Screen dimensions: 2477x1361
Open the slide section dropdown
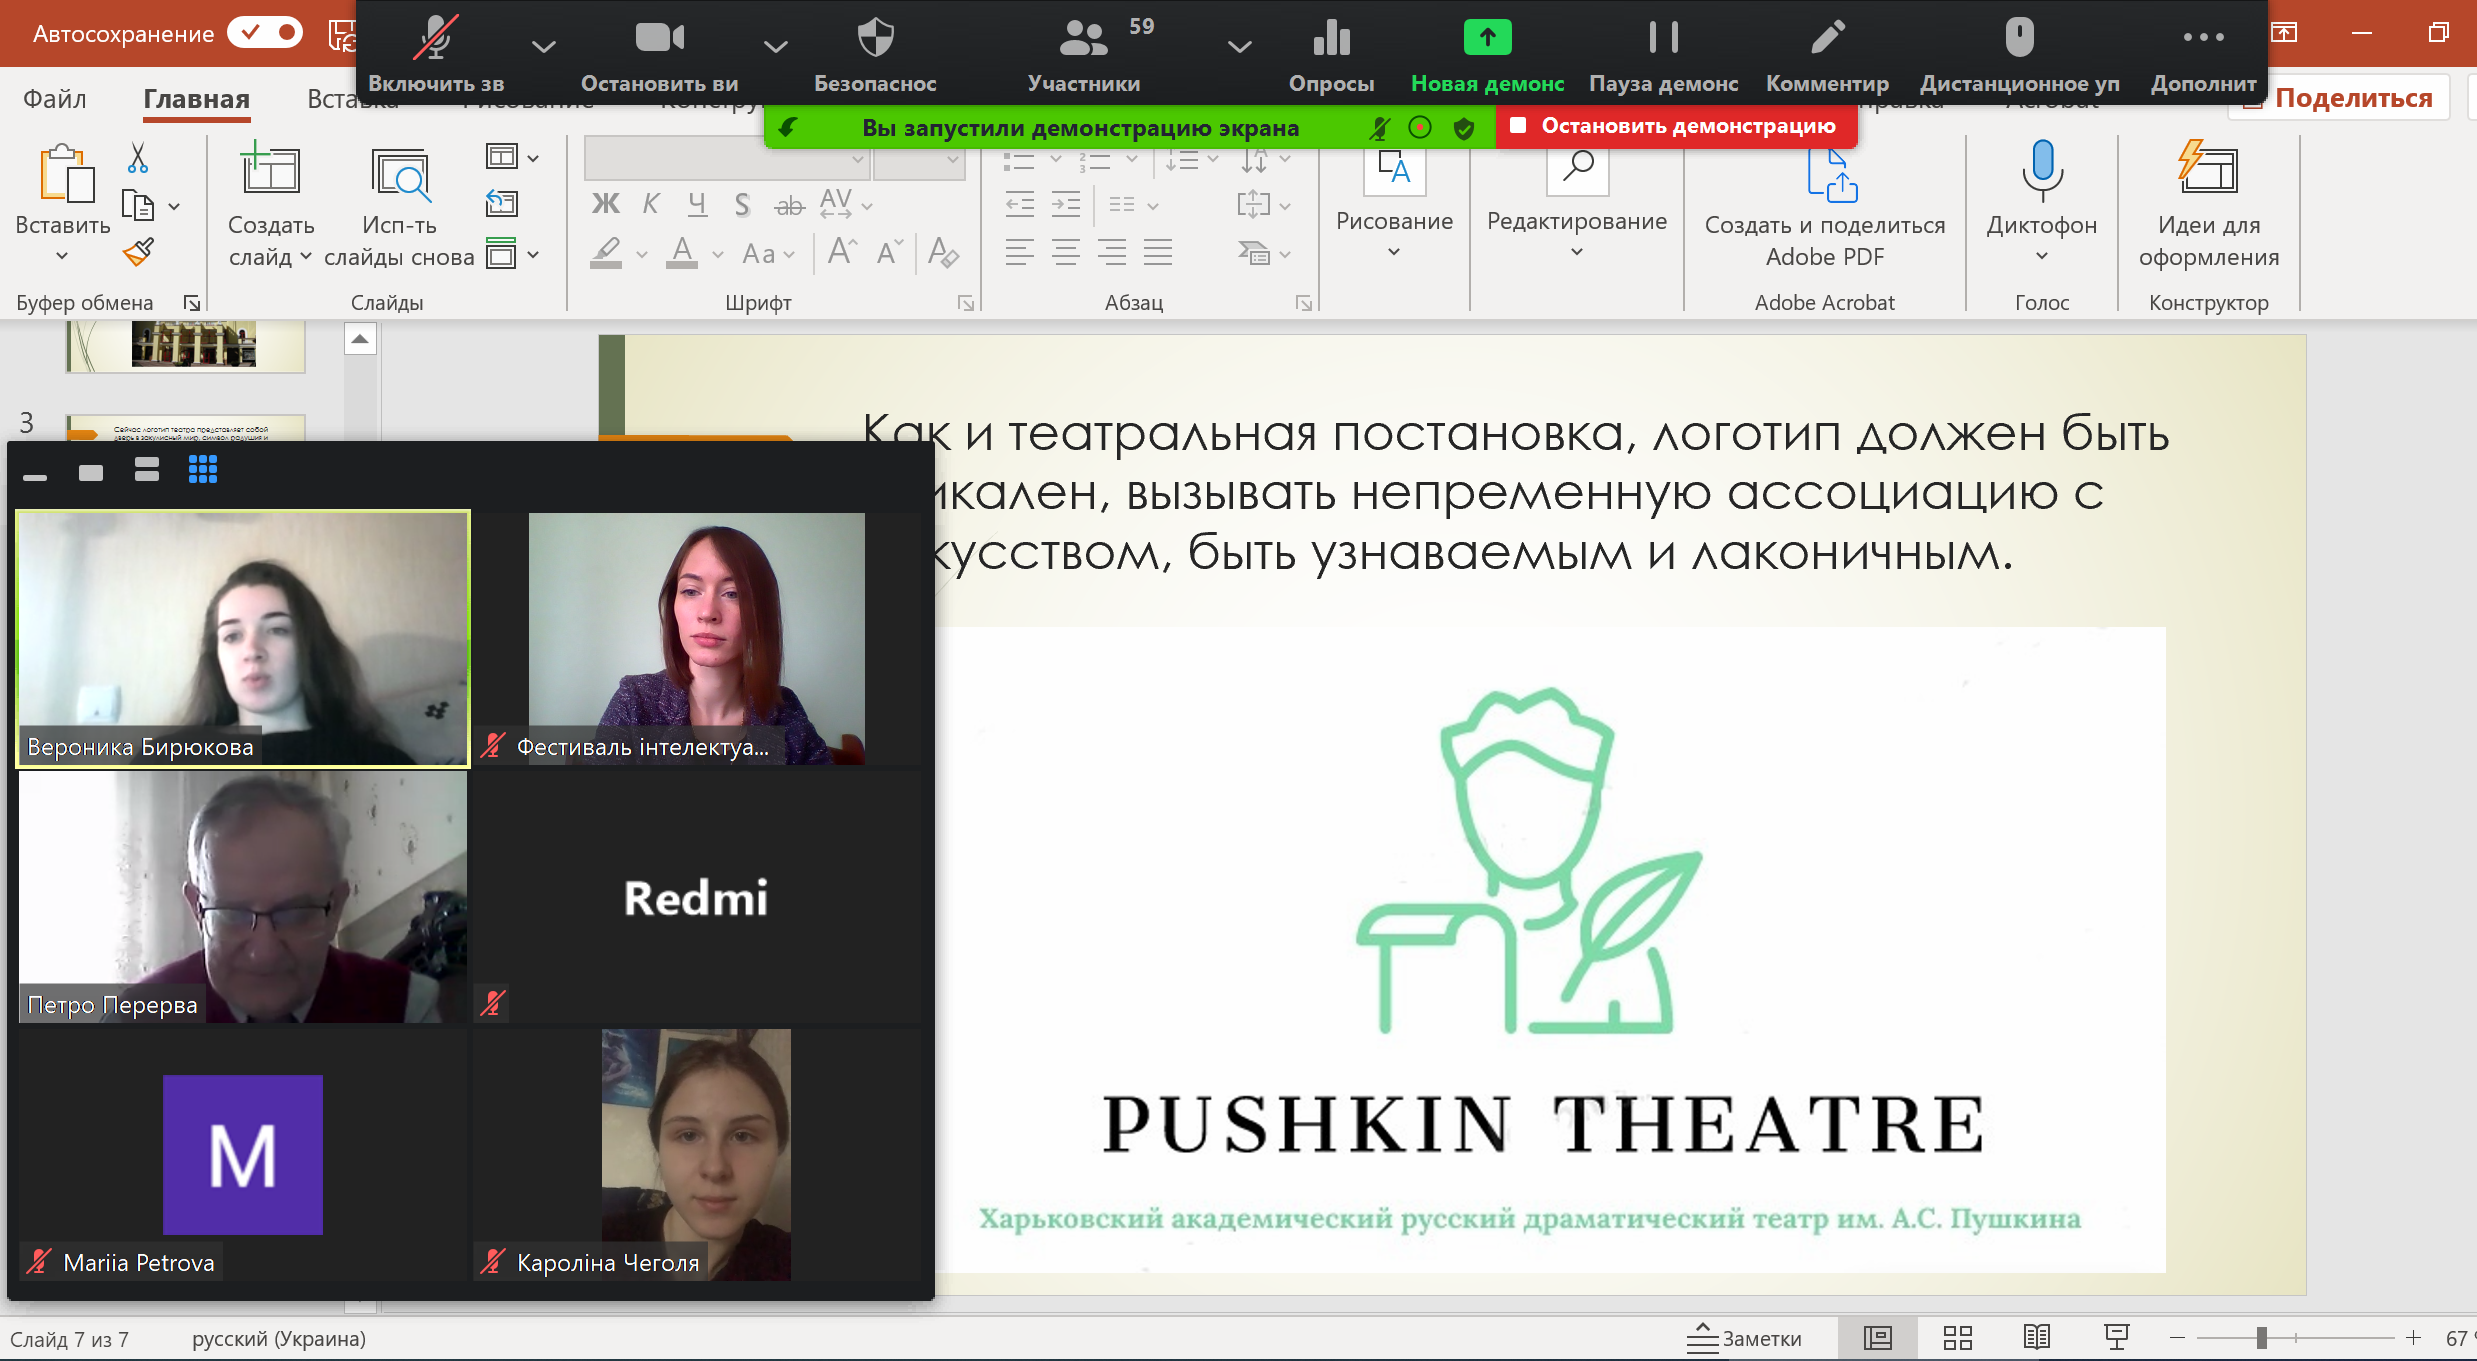512,253
